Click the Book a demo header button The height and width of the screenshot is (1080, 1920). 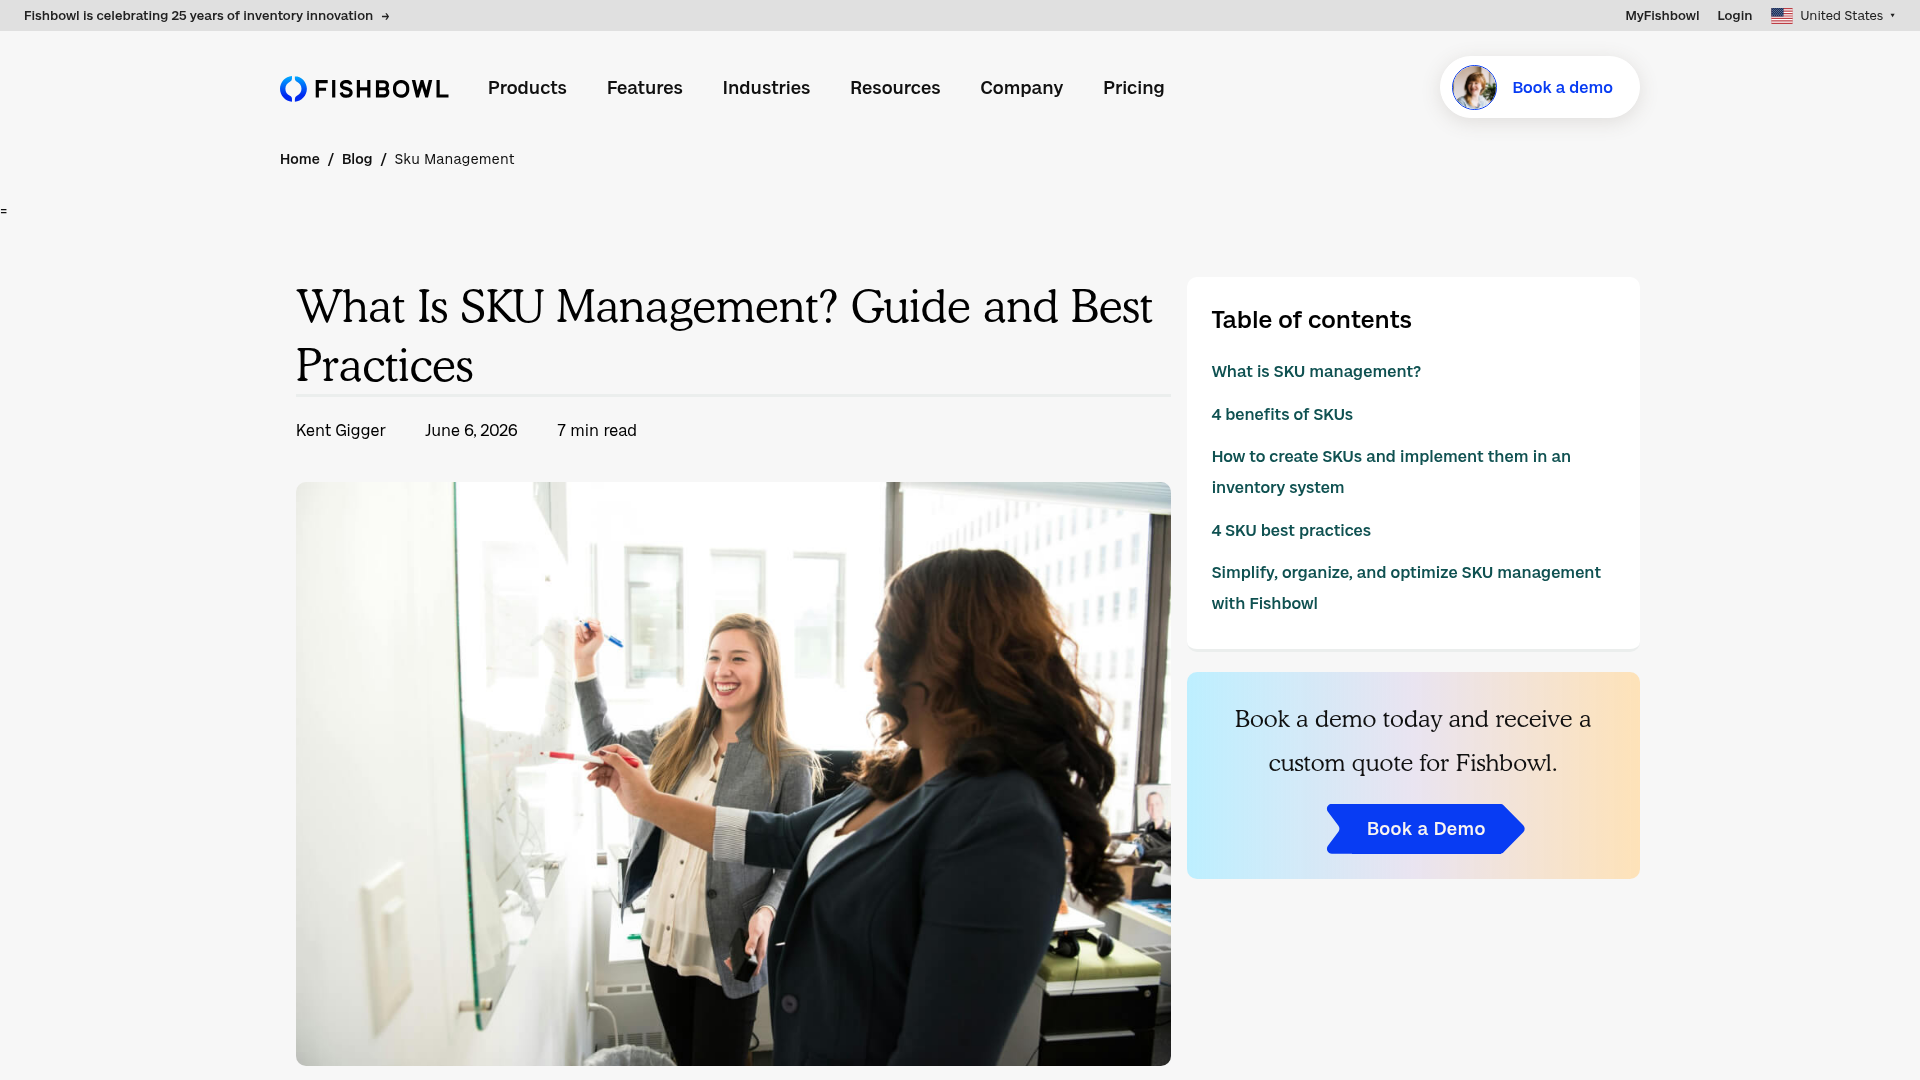[x=1539, y=87]
